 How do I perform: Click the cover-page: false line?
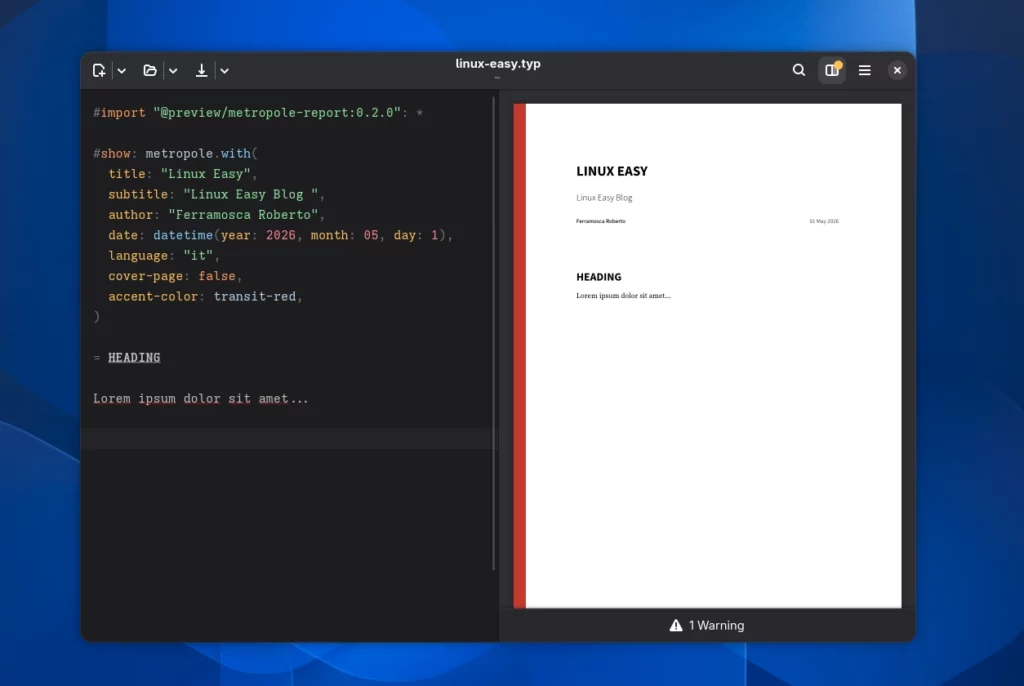[x=175, y=276]
